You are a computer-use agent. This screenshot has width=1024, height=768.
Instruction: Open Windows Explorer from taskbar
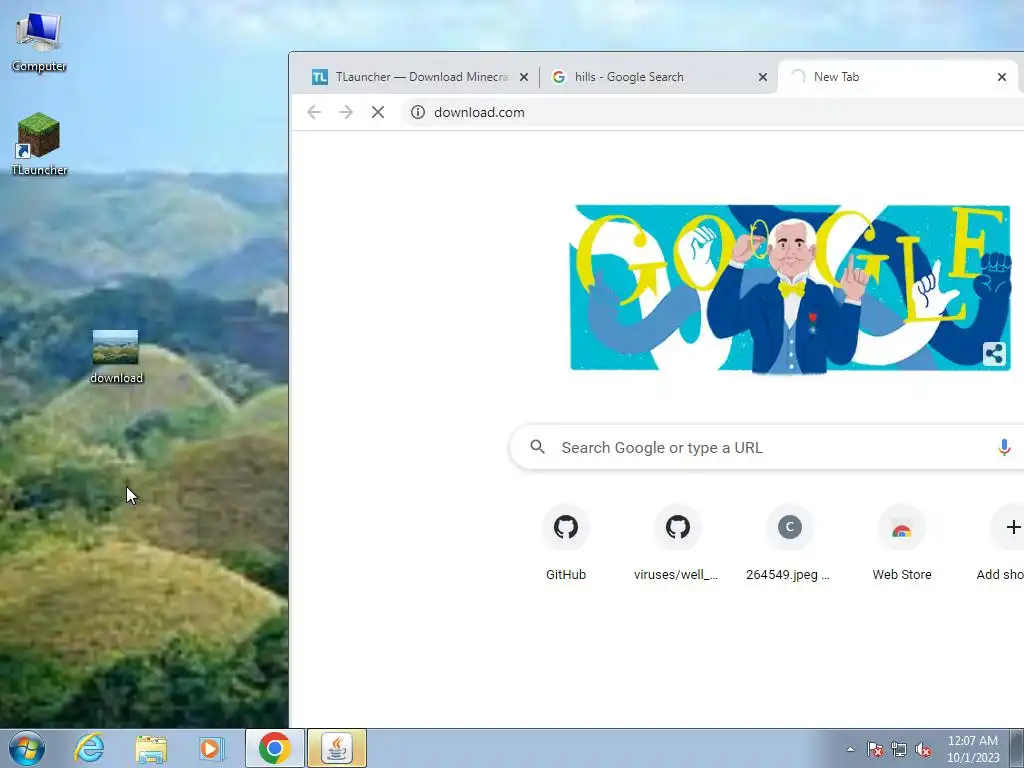(151, 748)
